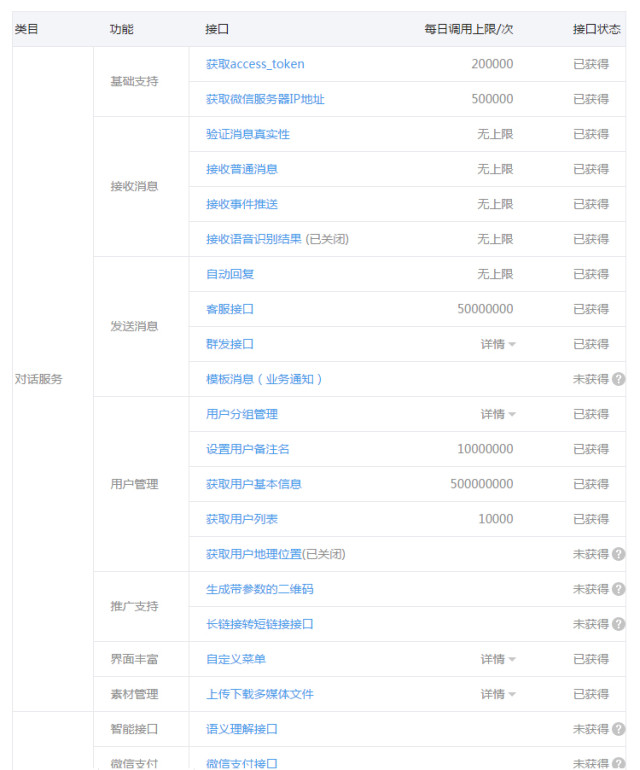Click question mark in 长链接转短链接接口 row
640x770 pixels.
[619, 624]
